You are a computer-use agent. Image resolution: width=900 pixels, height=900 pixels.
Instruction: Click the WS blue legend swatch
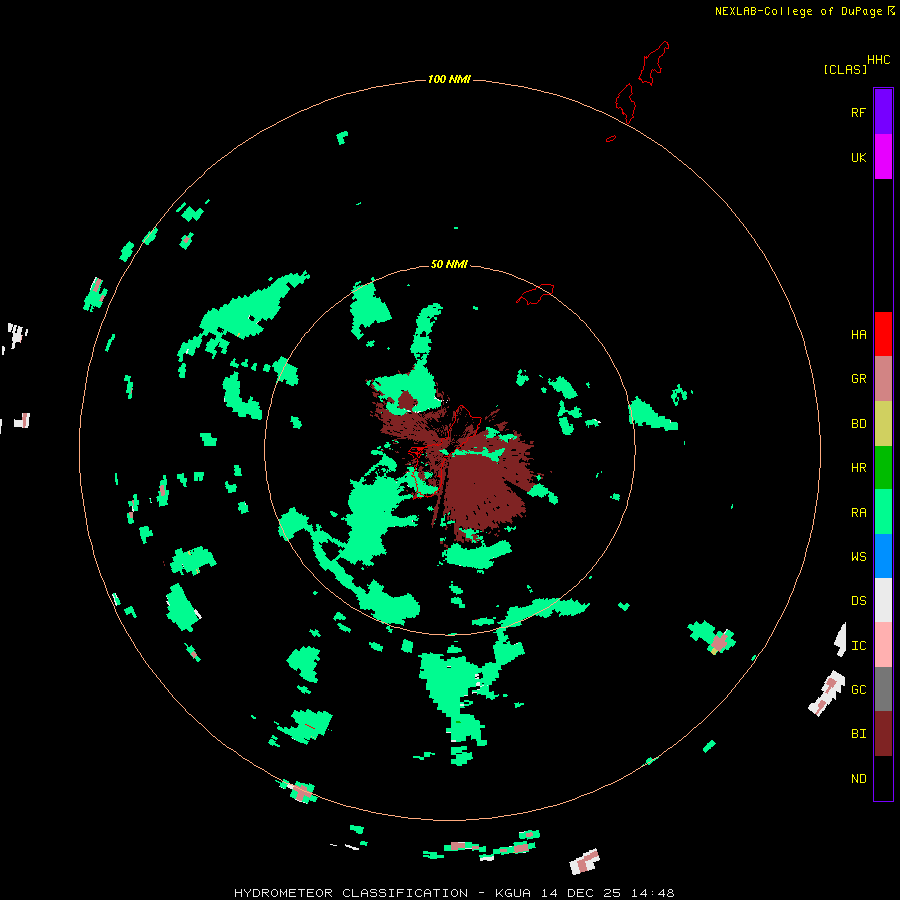pos(883,556)
